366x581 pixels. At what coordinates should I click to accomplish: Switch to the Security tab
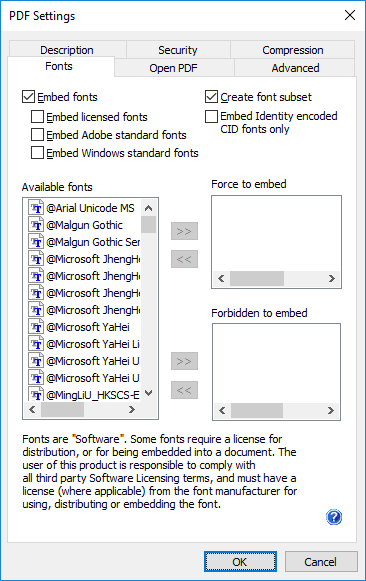coord(178,50)
